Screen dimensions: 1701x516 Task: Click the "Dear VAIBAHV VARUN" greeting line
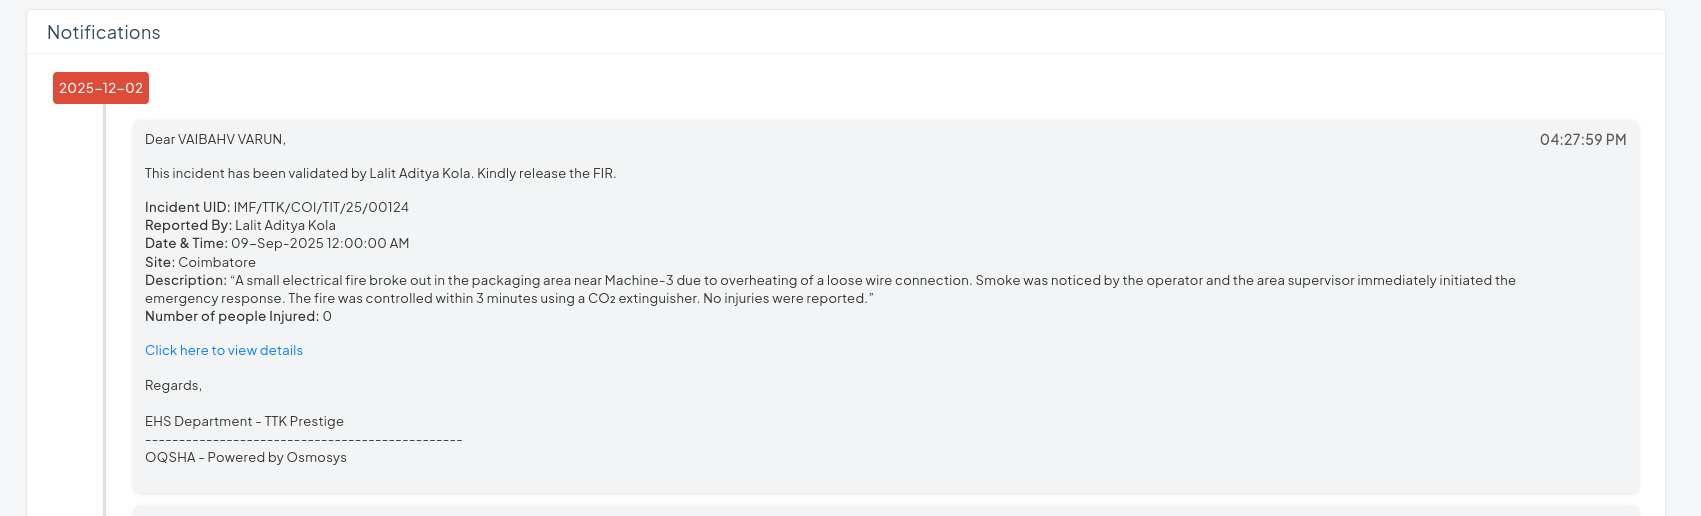point(215,139)
